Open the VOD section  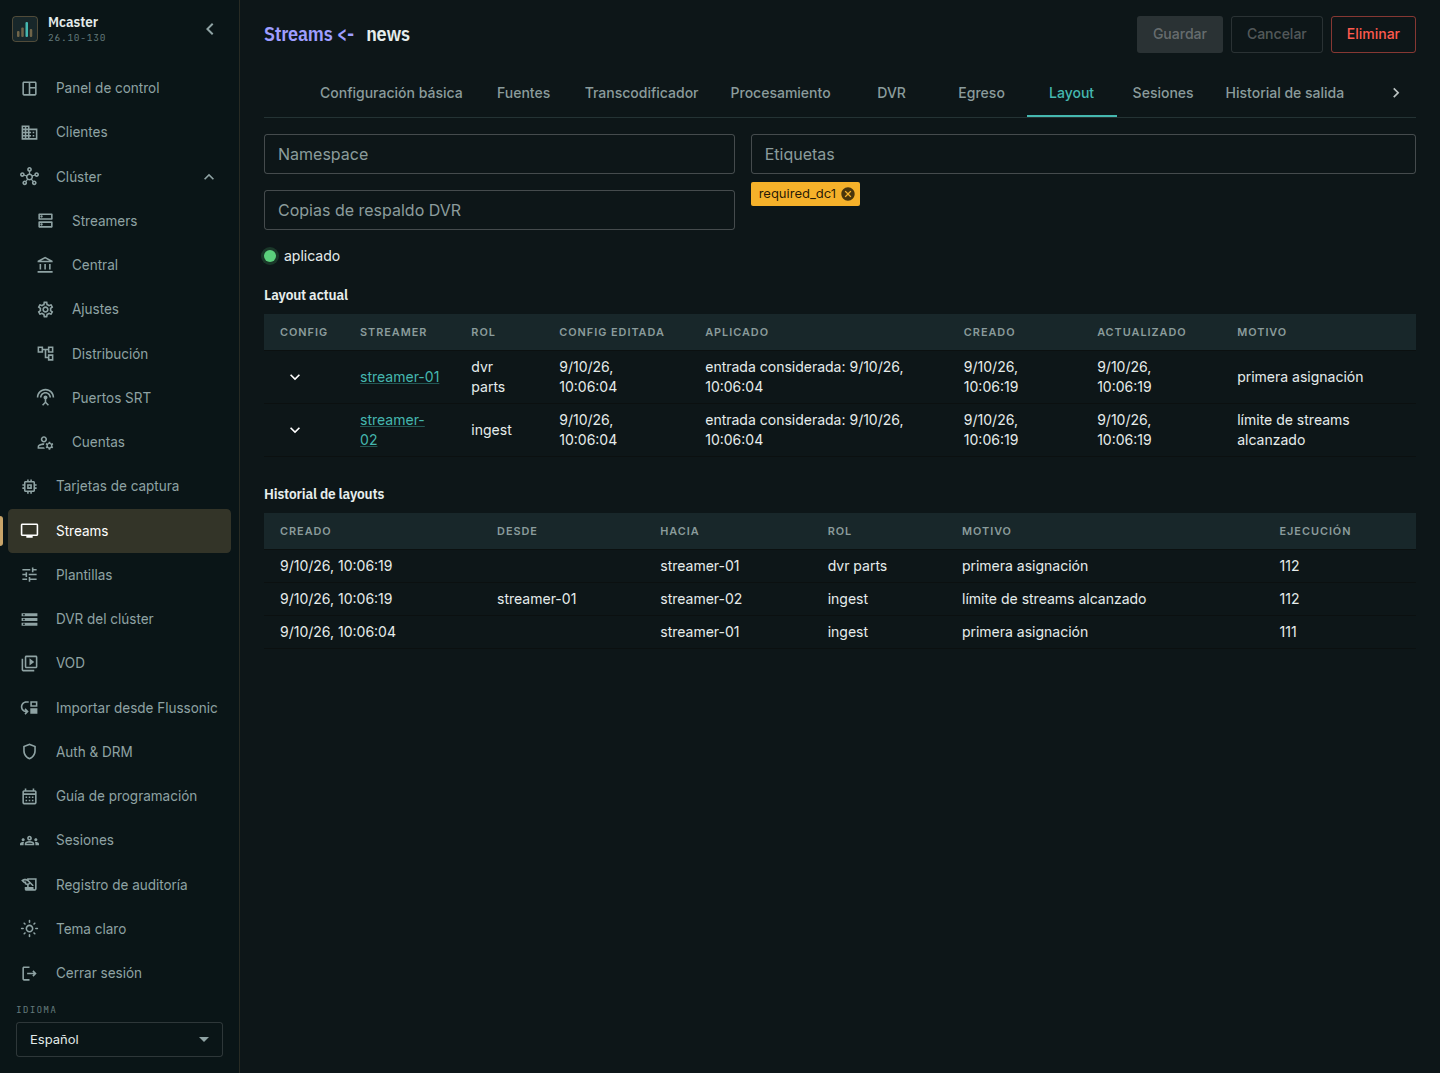tap(119, 663)
